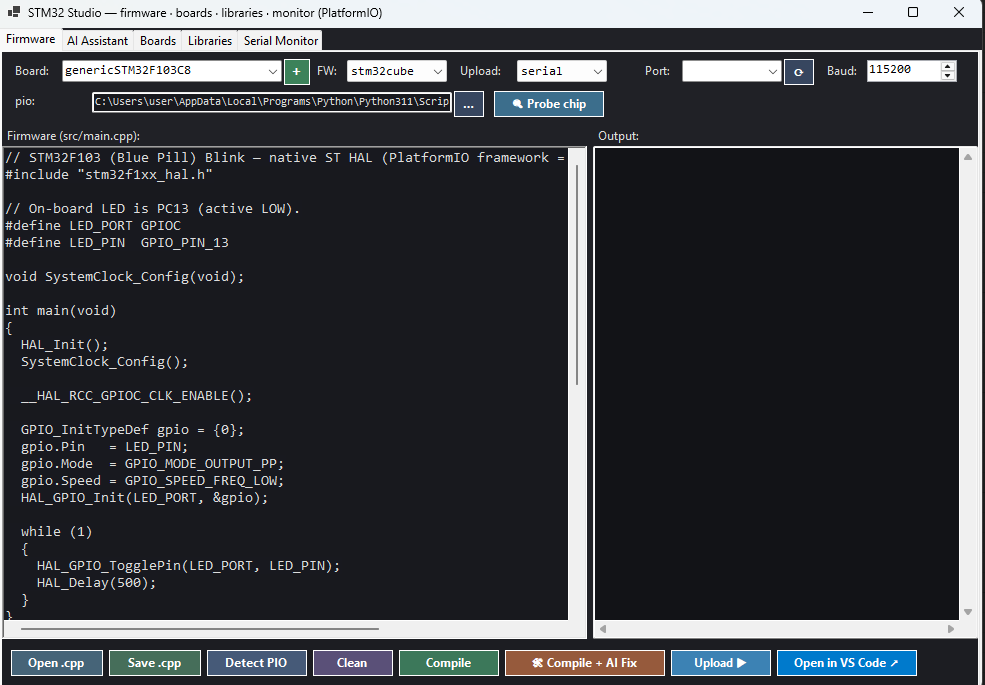Click Output panel scroll down arrow
The height and width of the screenshot is (685, 985).
968,611
